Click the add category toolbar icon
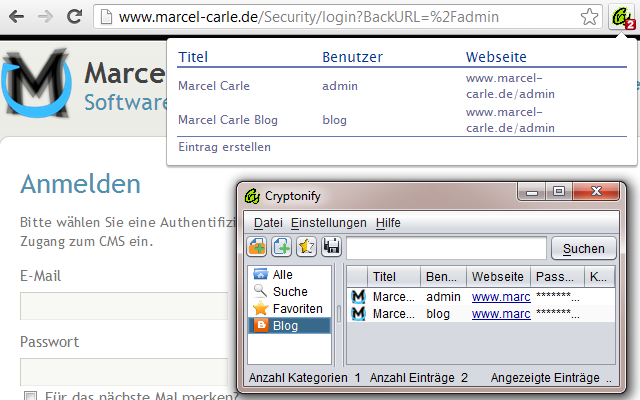The width and height of the screenshot is (640, 400). 257,247
